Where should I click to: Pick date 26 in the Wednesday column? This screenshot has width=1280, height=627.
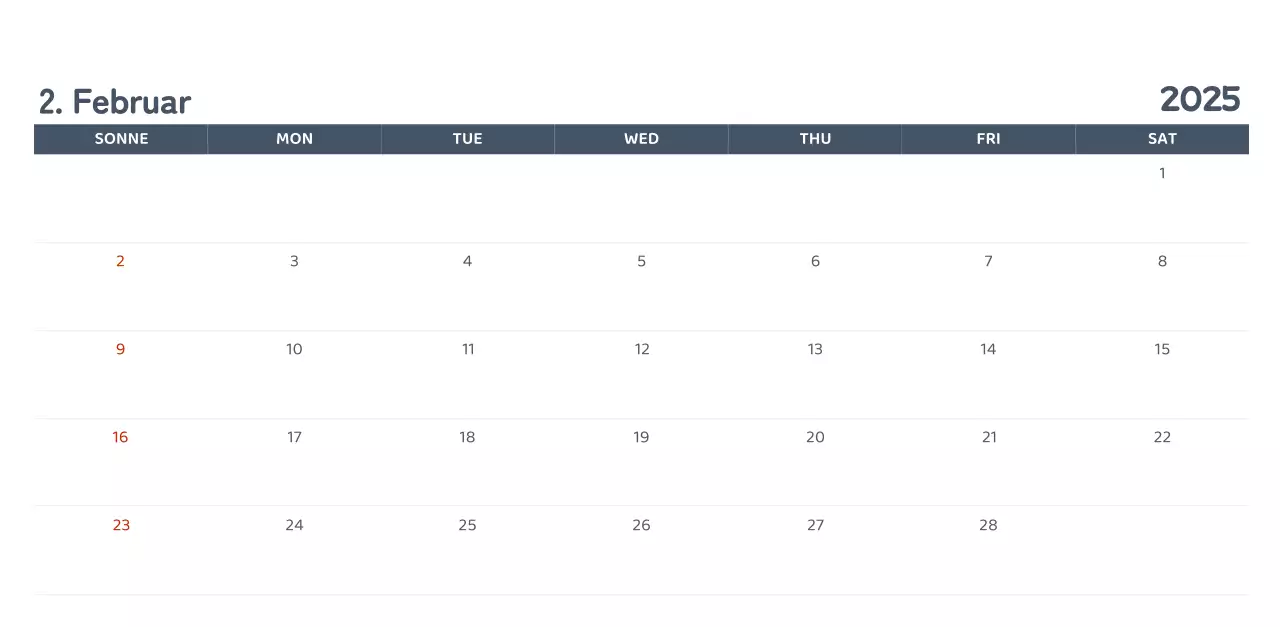[x=641, y=525]
